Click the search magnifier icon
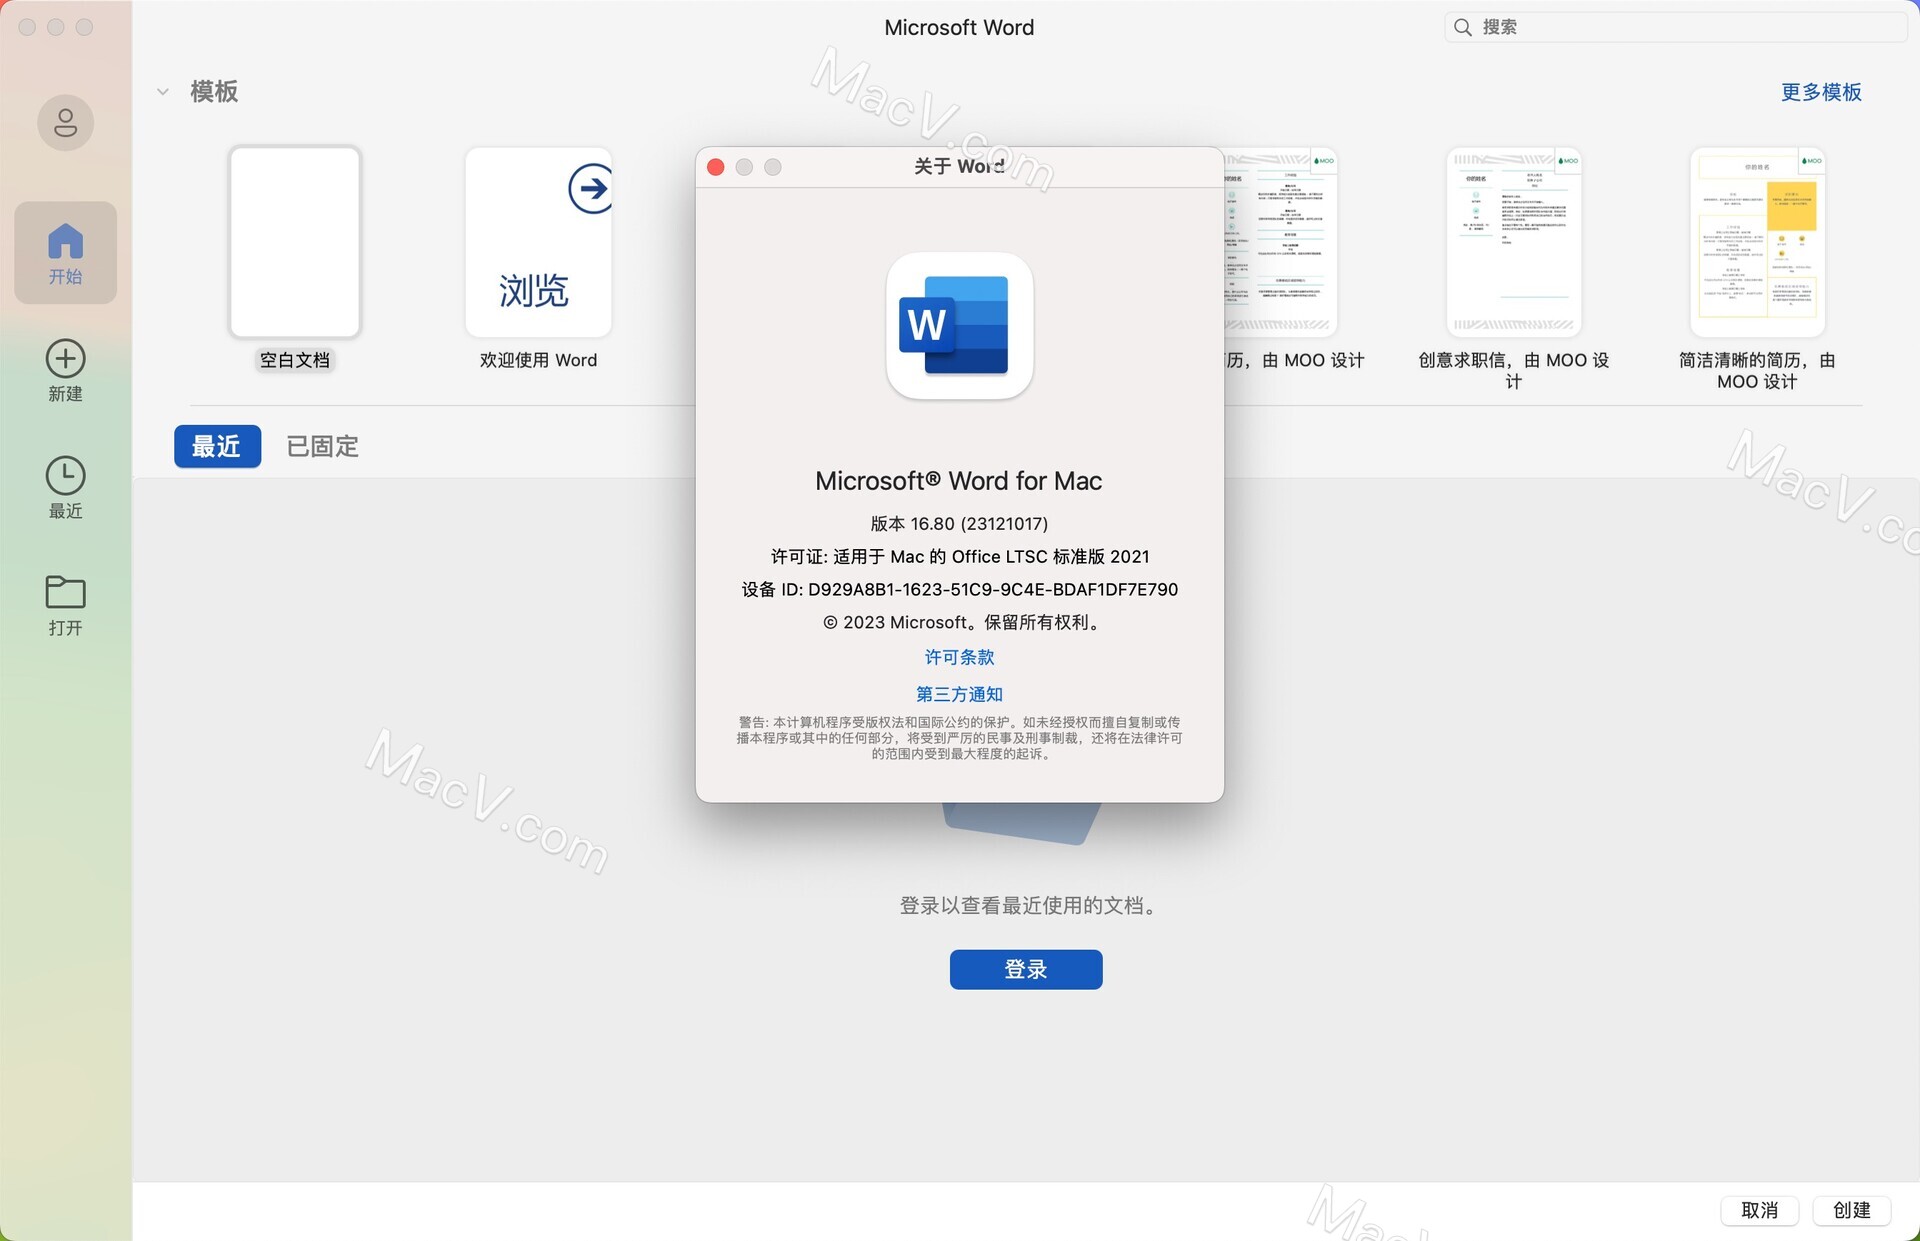 pyautogui.click(x=1462, y=27)
